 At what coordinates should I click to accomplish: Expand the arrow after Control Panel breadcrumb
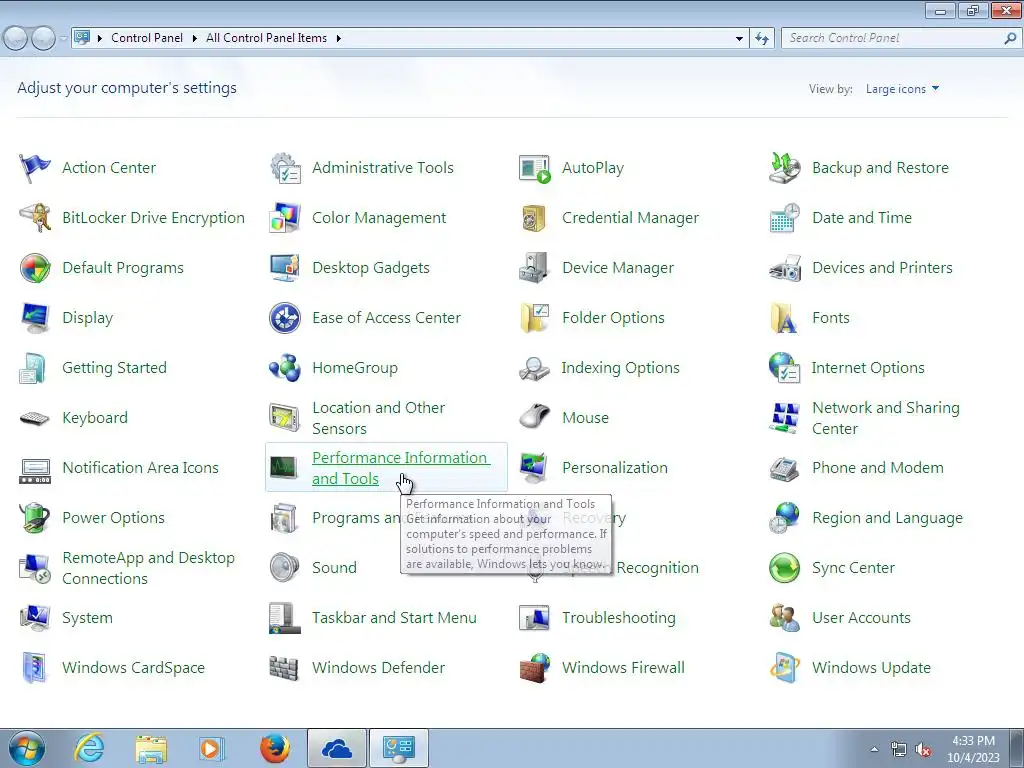pos(195,39)
